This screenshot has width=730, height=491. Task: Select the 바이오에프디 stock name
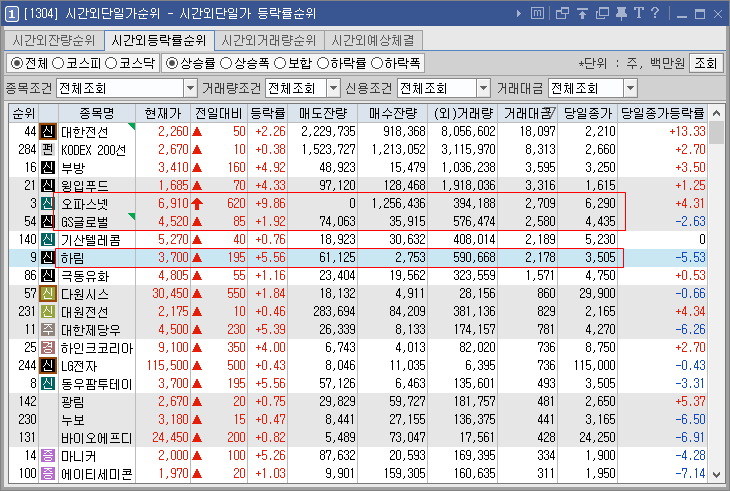point(97,438)
